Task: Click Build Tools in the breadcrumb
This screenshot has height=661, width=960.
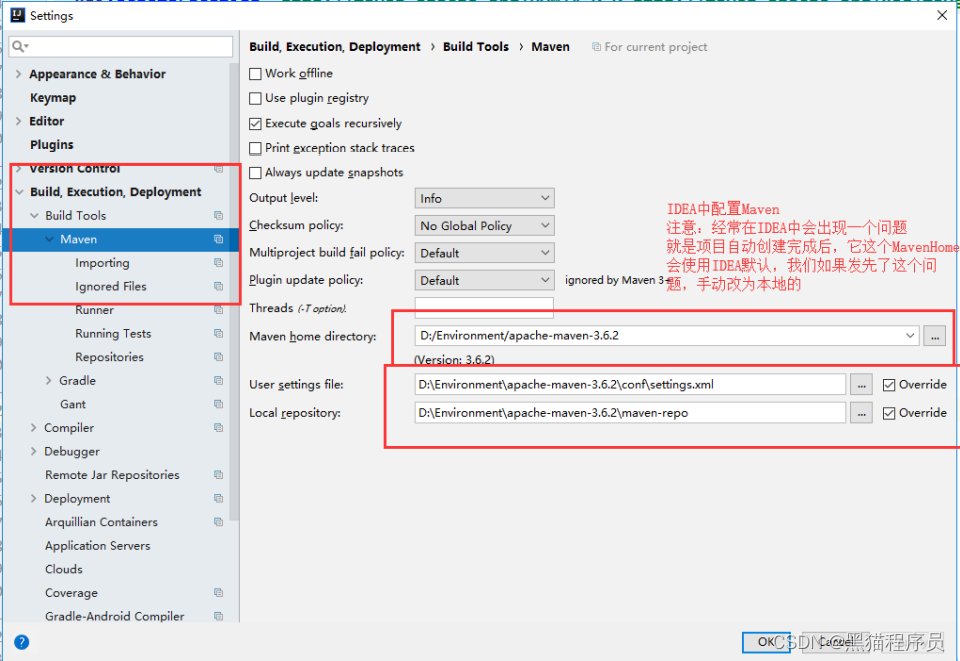Action: tap(476, 47)
